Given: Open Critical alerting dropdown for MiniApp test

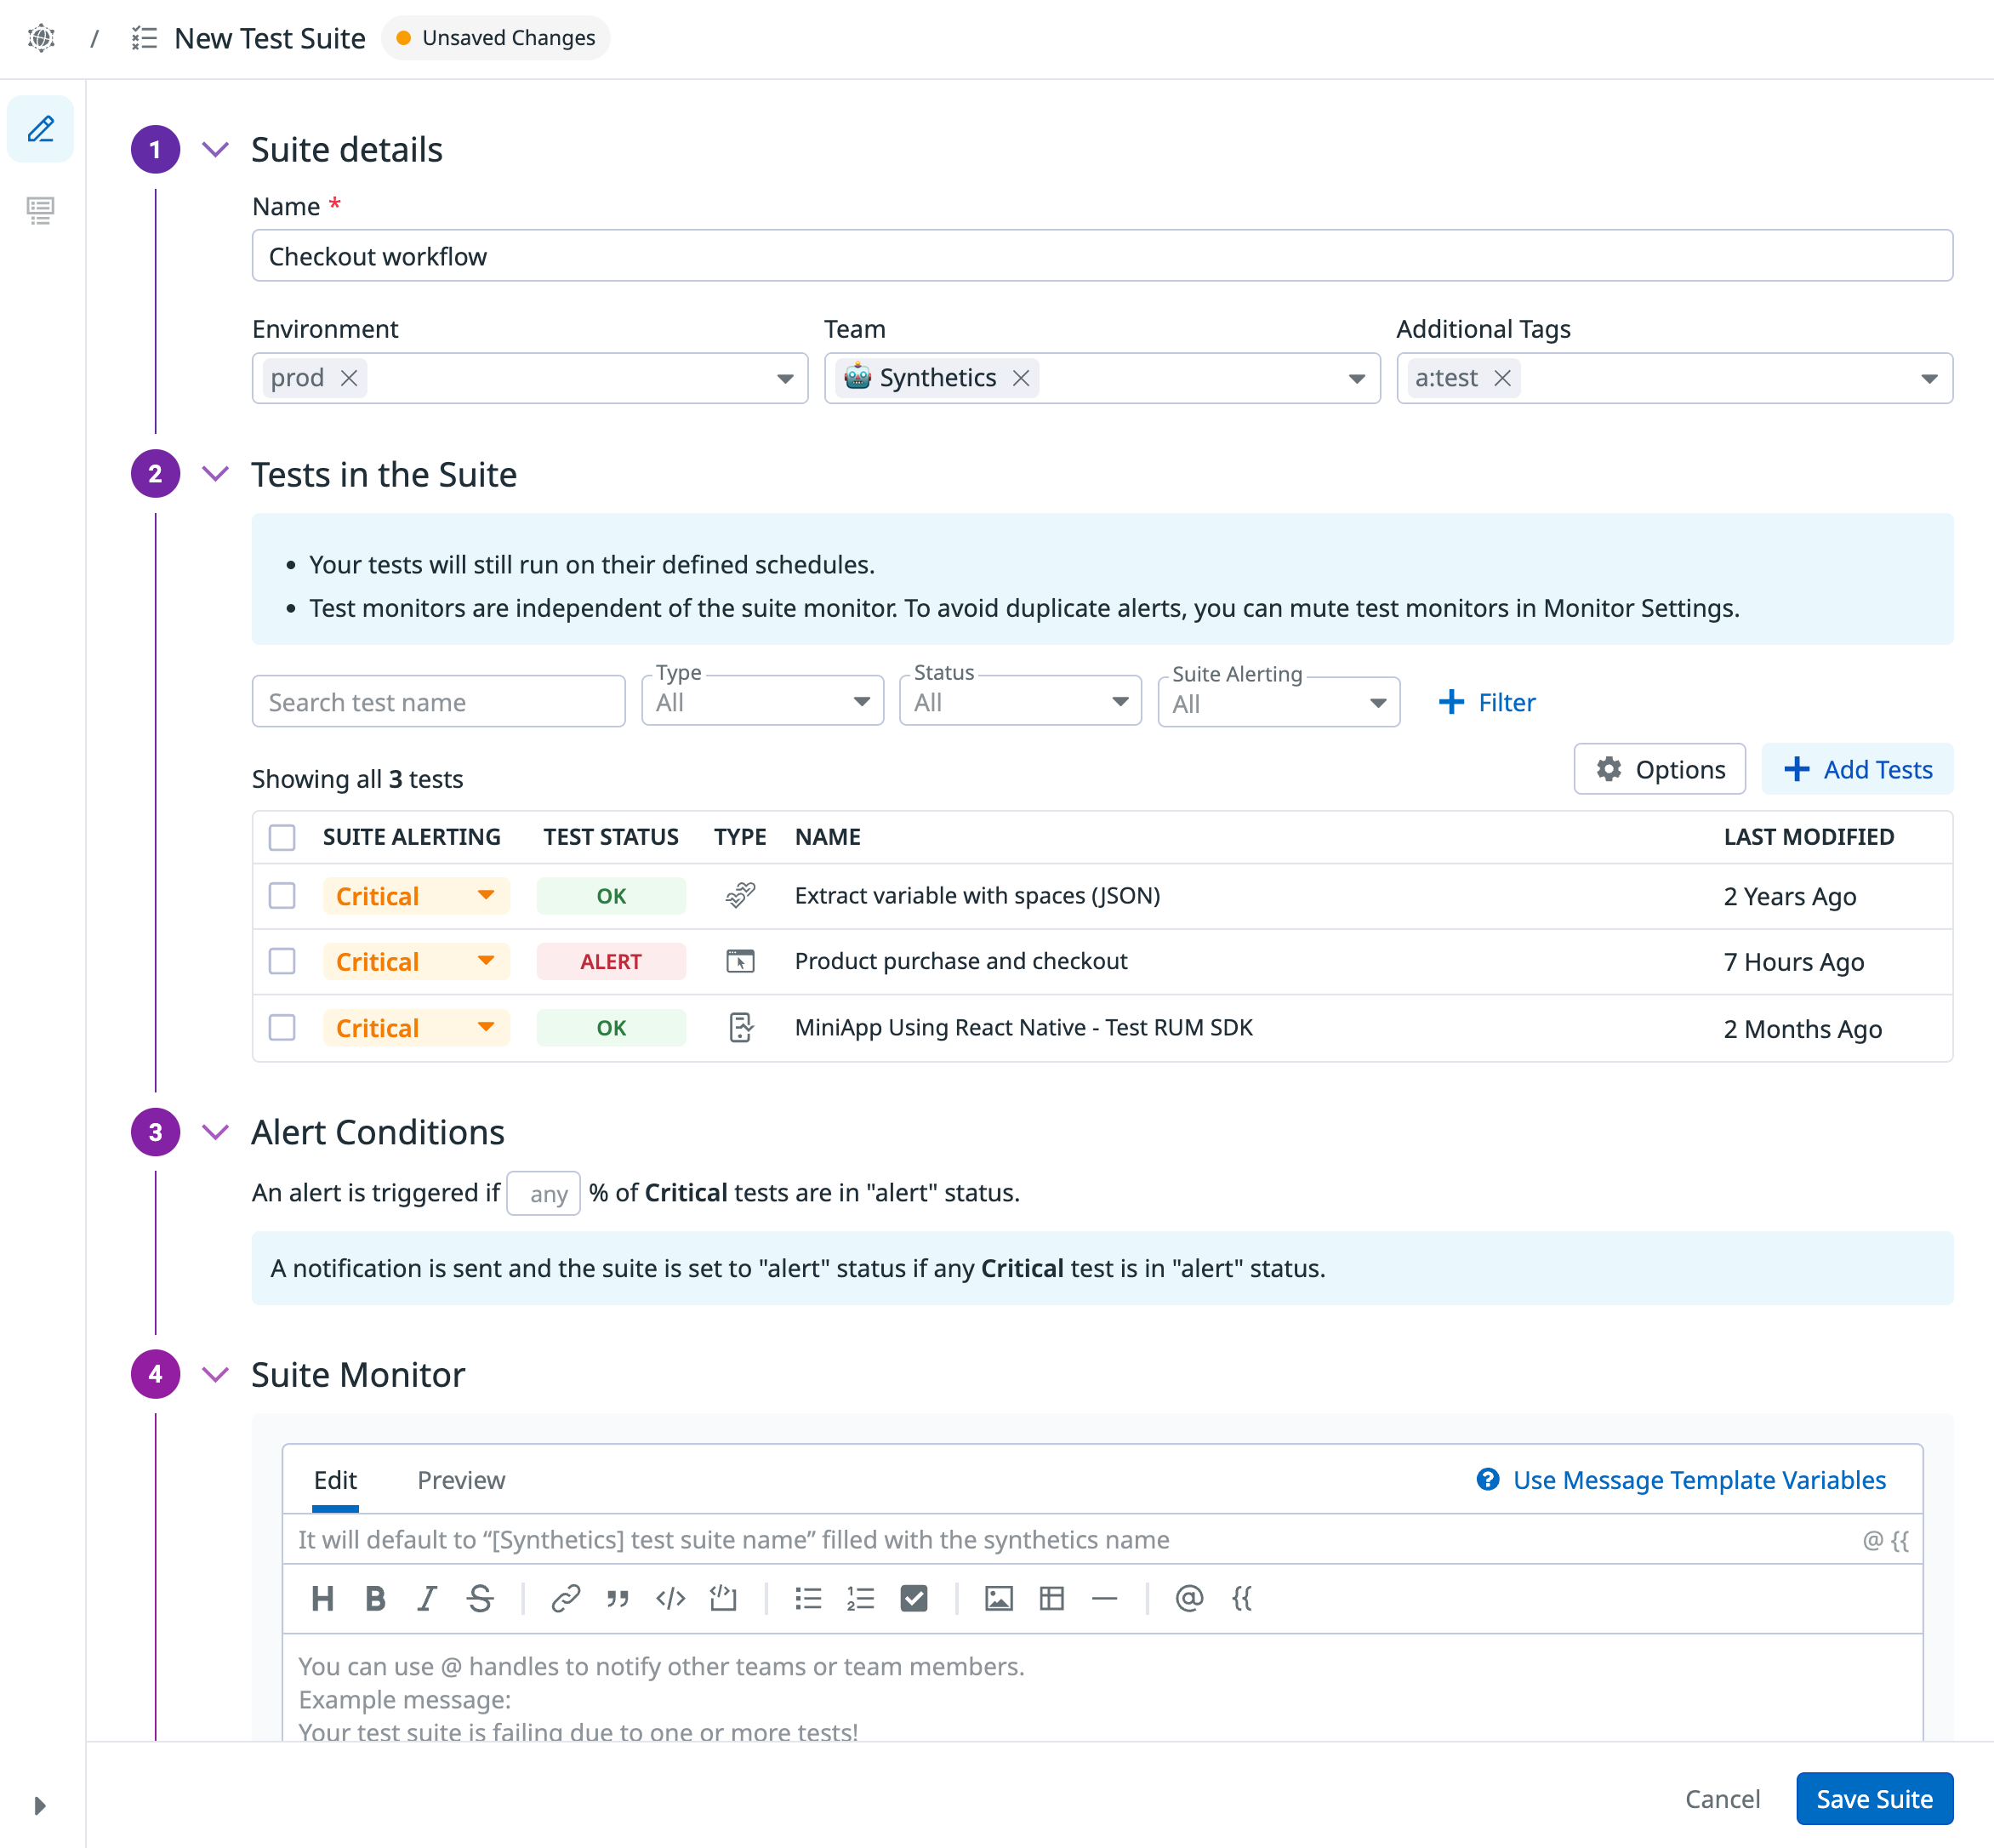Looking at the screenshot, I should coord(416,1027).
